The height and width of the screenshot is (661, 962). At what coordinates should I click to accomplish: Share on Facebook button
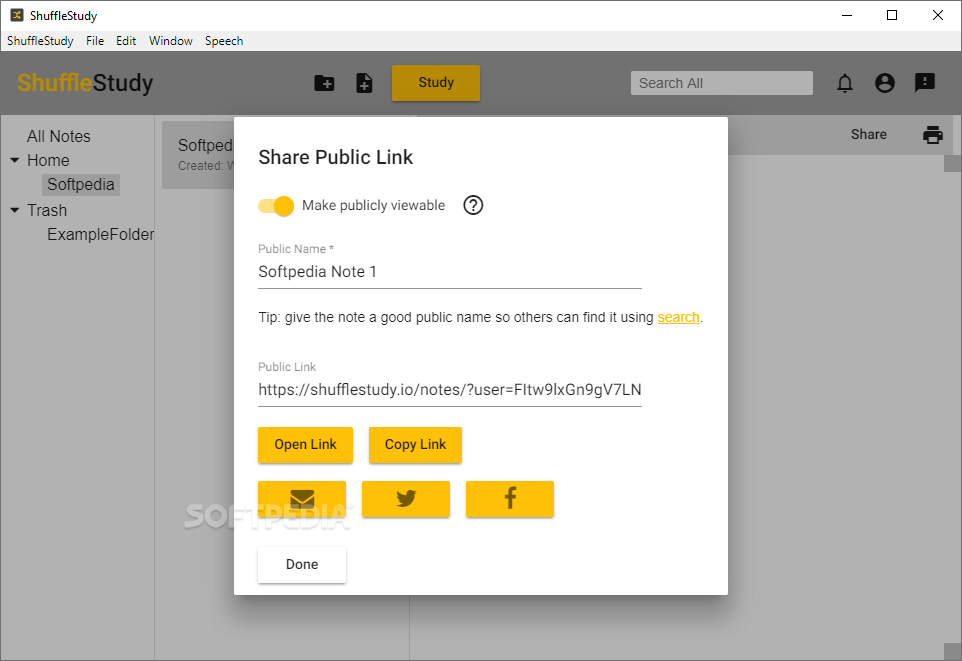[510, 499]
